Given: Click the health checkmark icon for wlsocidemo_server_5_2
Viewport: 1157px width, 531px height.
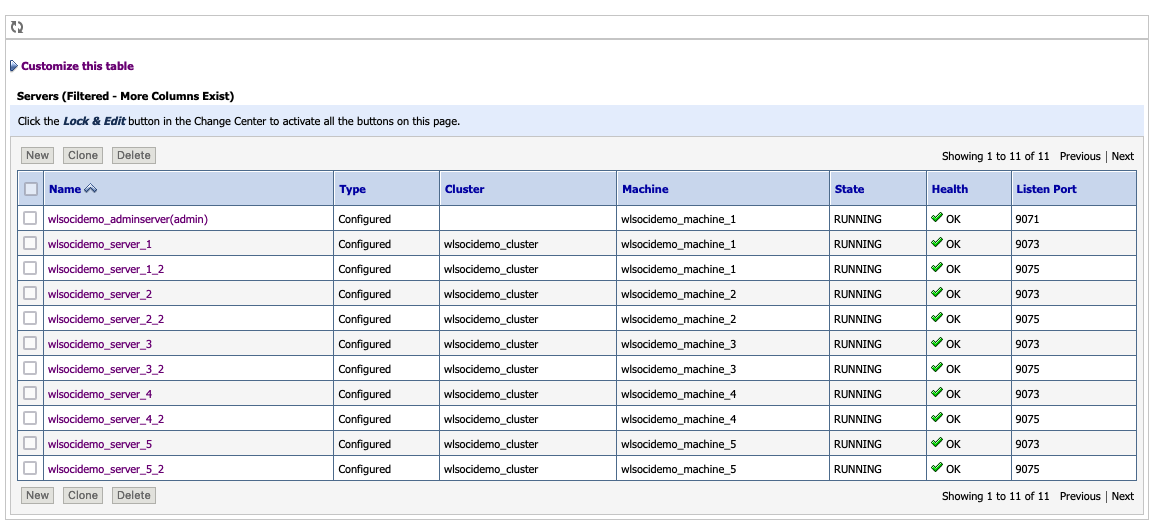Looking at the screenshot, I should 937,467.
